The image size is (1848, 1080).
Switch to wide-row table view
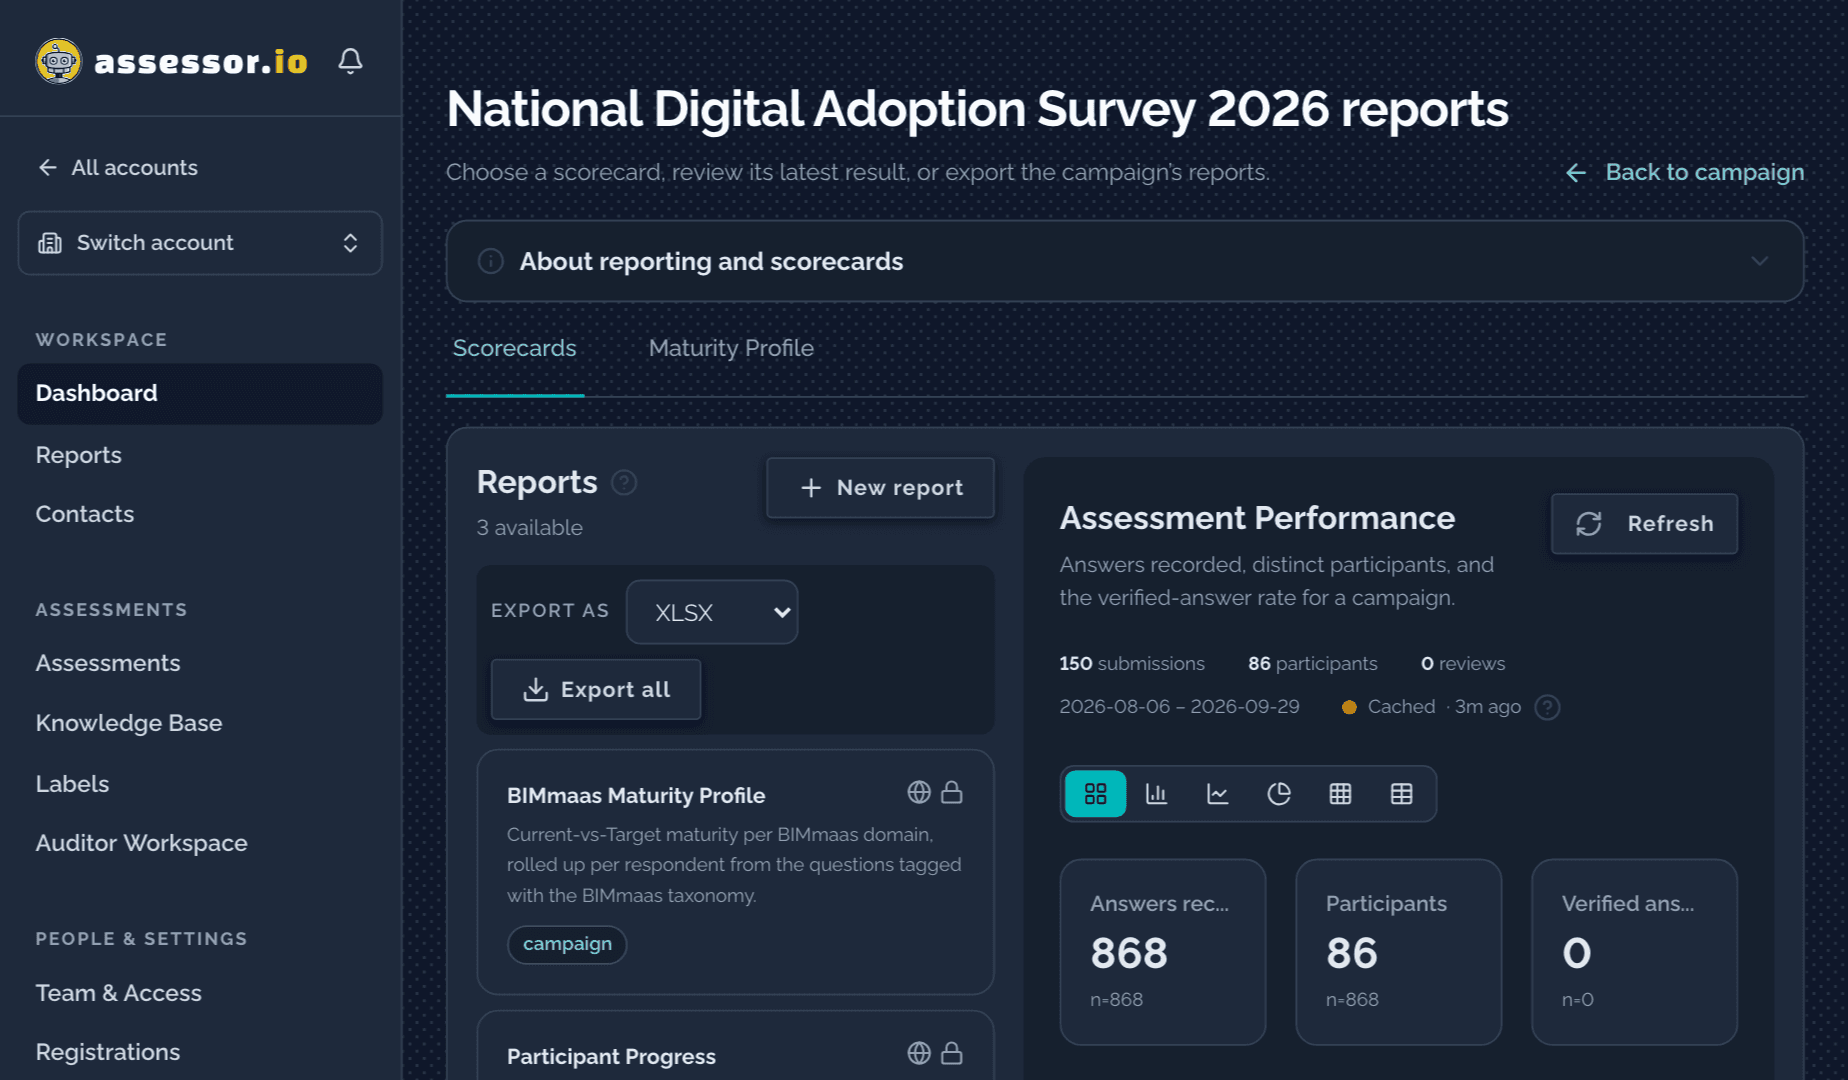(x=1402, y=794)
